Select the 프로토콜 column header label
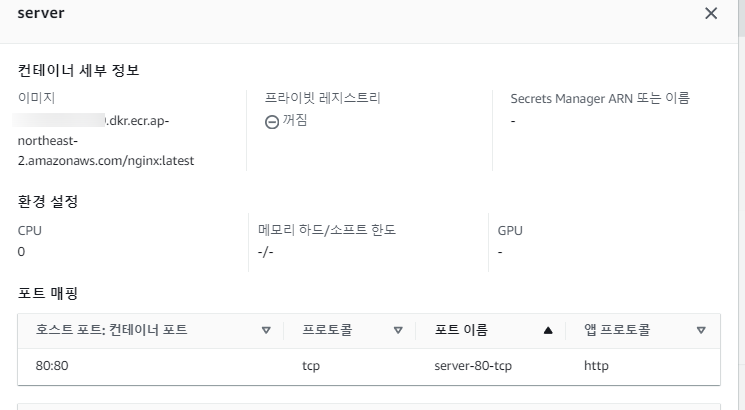 tap(326, 330)
